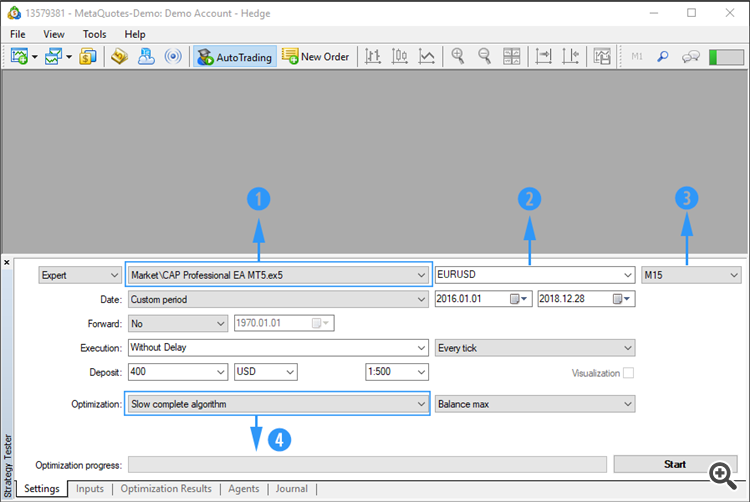Open the View menu
The width and height of the screenshot is (750, 502).
click(x=54, y=34)
